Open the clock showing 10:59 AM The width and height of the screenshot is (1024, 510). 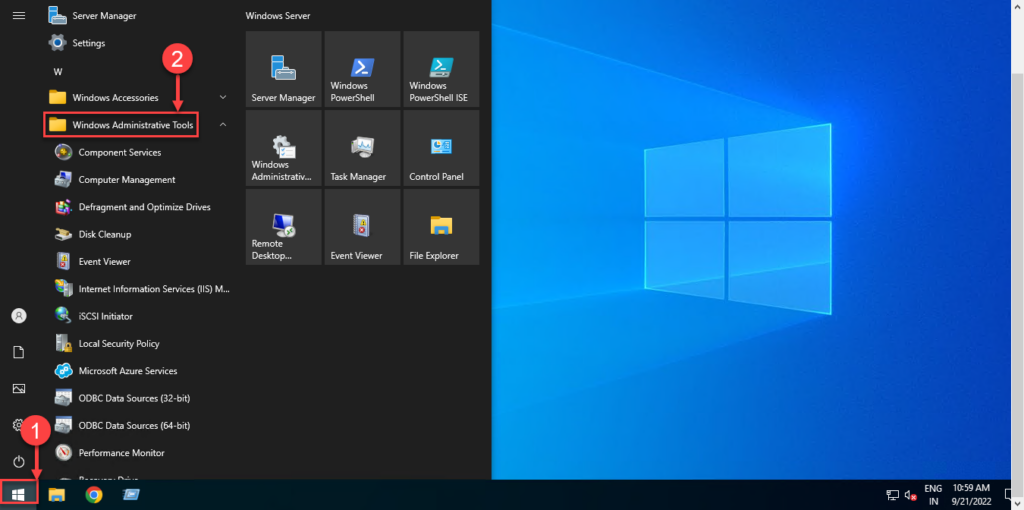tap(971, 494)
